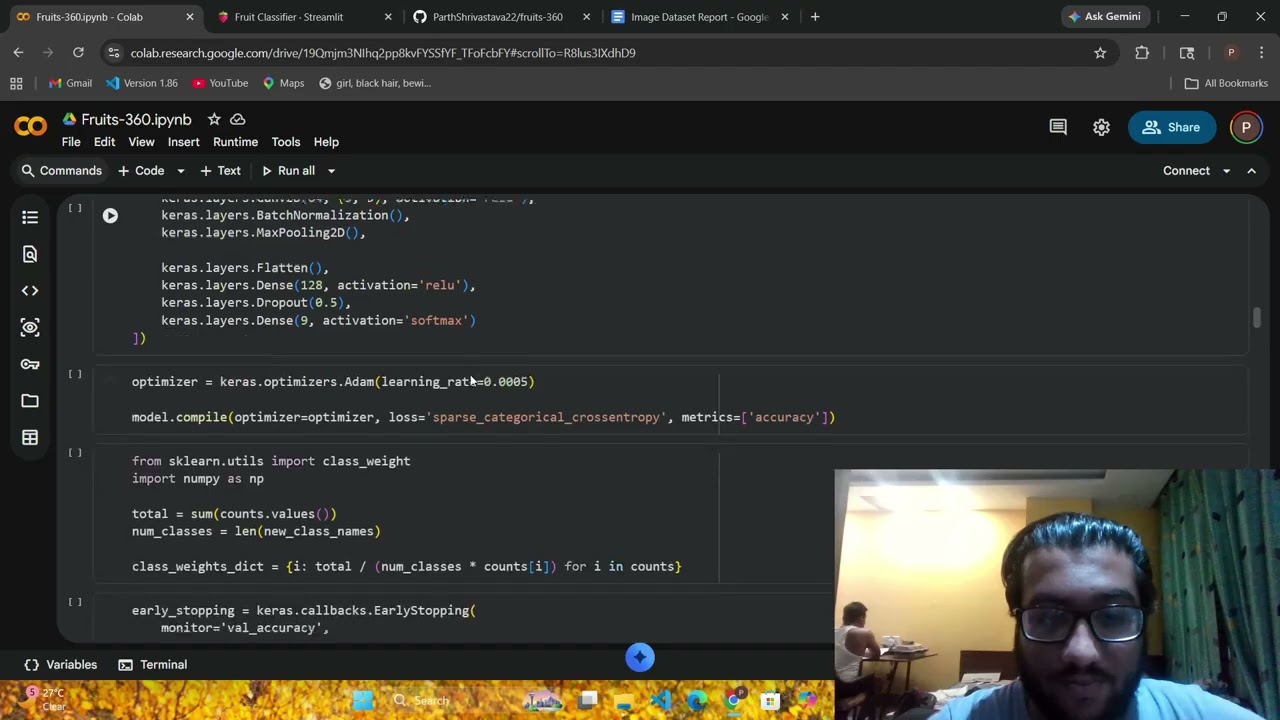Viewport: 1280px width, 720px height.
Task: Run the model definition cell
Action: point(110,215)
